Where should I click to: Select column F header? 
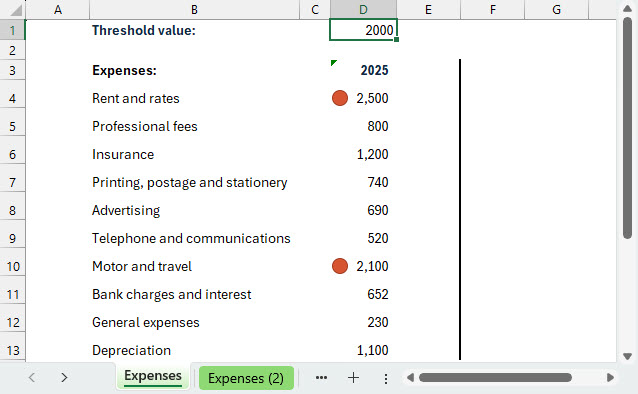[x=493, y=10]
